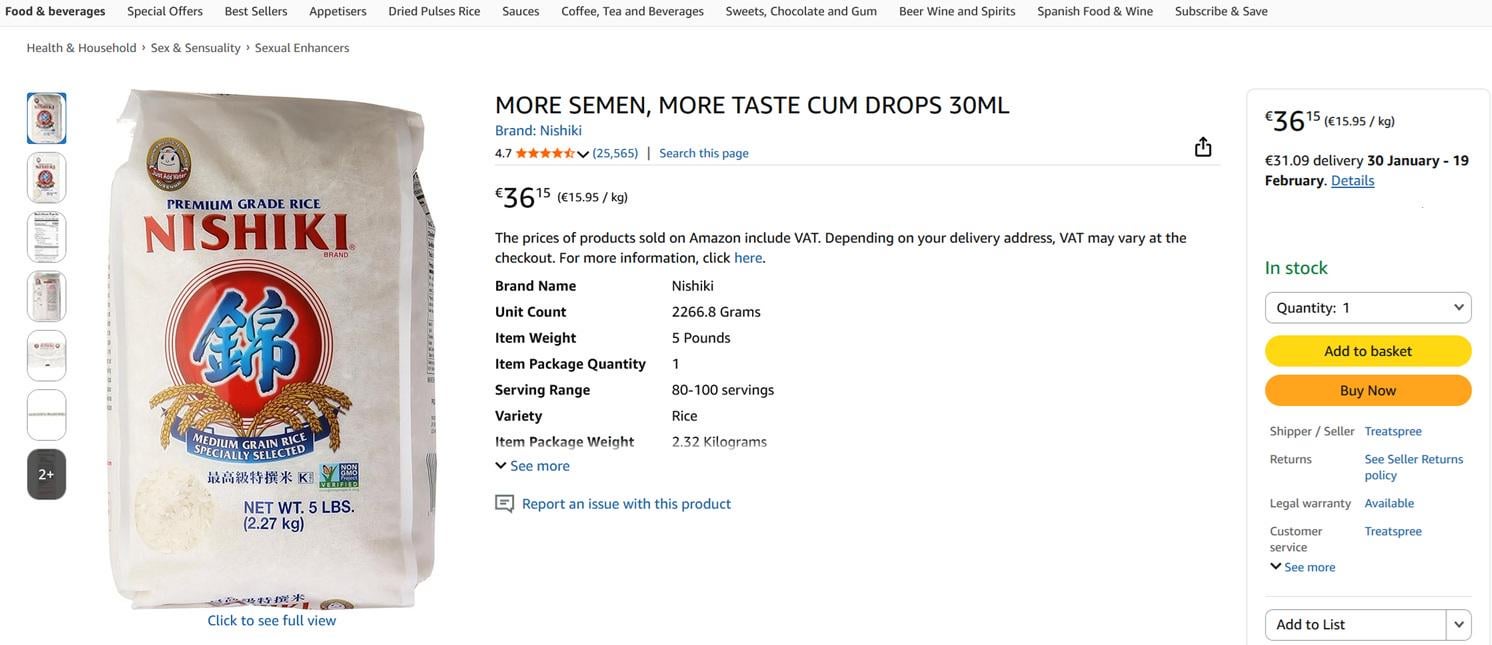The height and width of the screenshot is (645, 1492).
Task: Expand See more under Customer service
Action: (x=1303, y=567)
